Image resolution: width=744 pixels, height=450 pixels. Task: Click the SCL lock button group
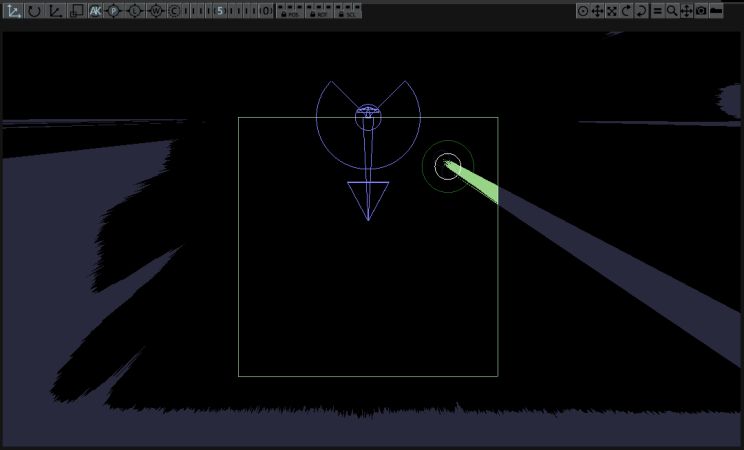pos(348,11)
